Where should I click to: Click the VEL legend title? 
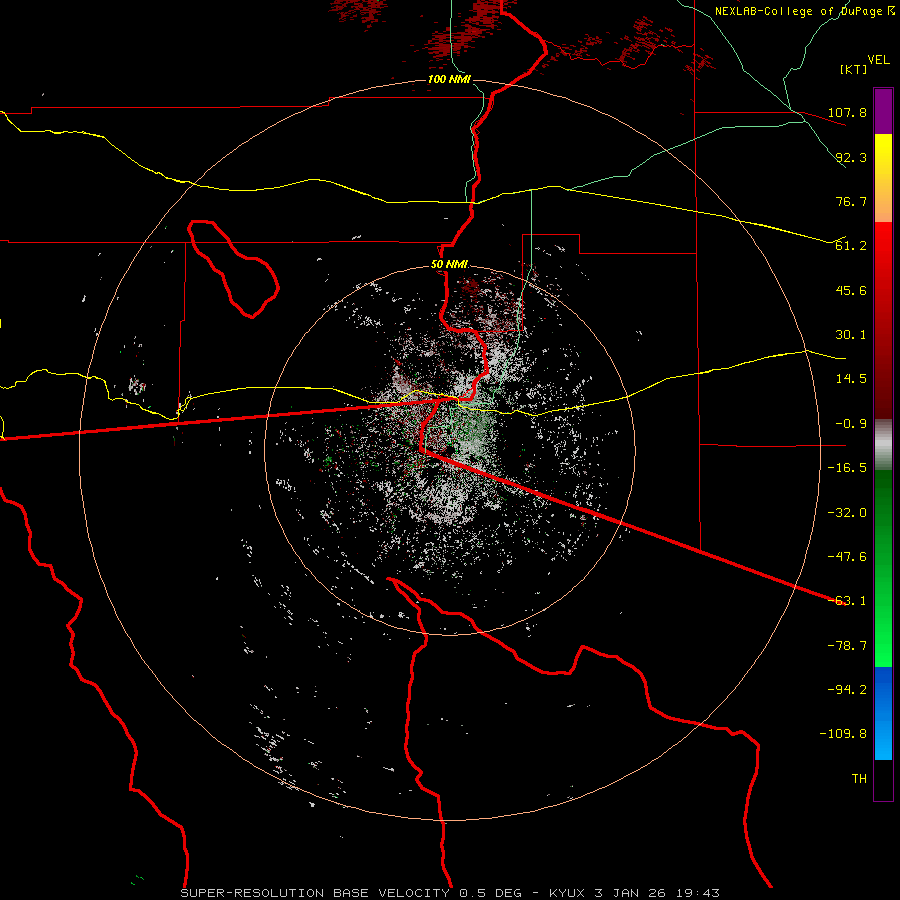pyautogui.click(x=878, y=60)
